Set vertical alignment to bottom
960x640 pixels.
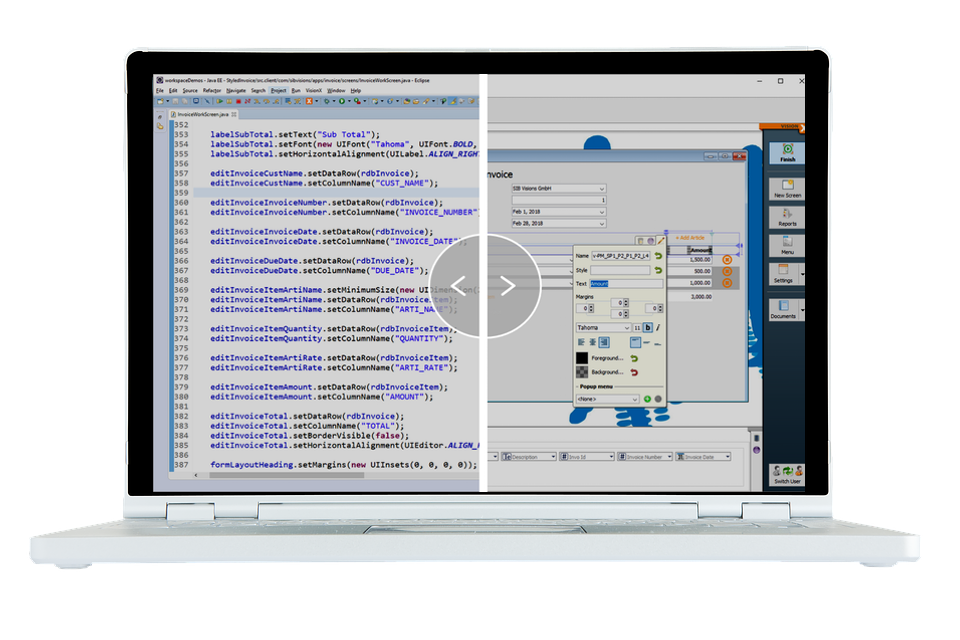coord(658,342)
